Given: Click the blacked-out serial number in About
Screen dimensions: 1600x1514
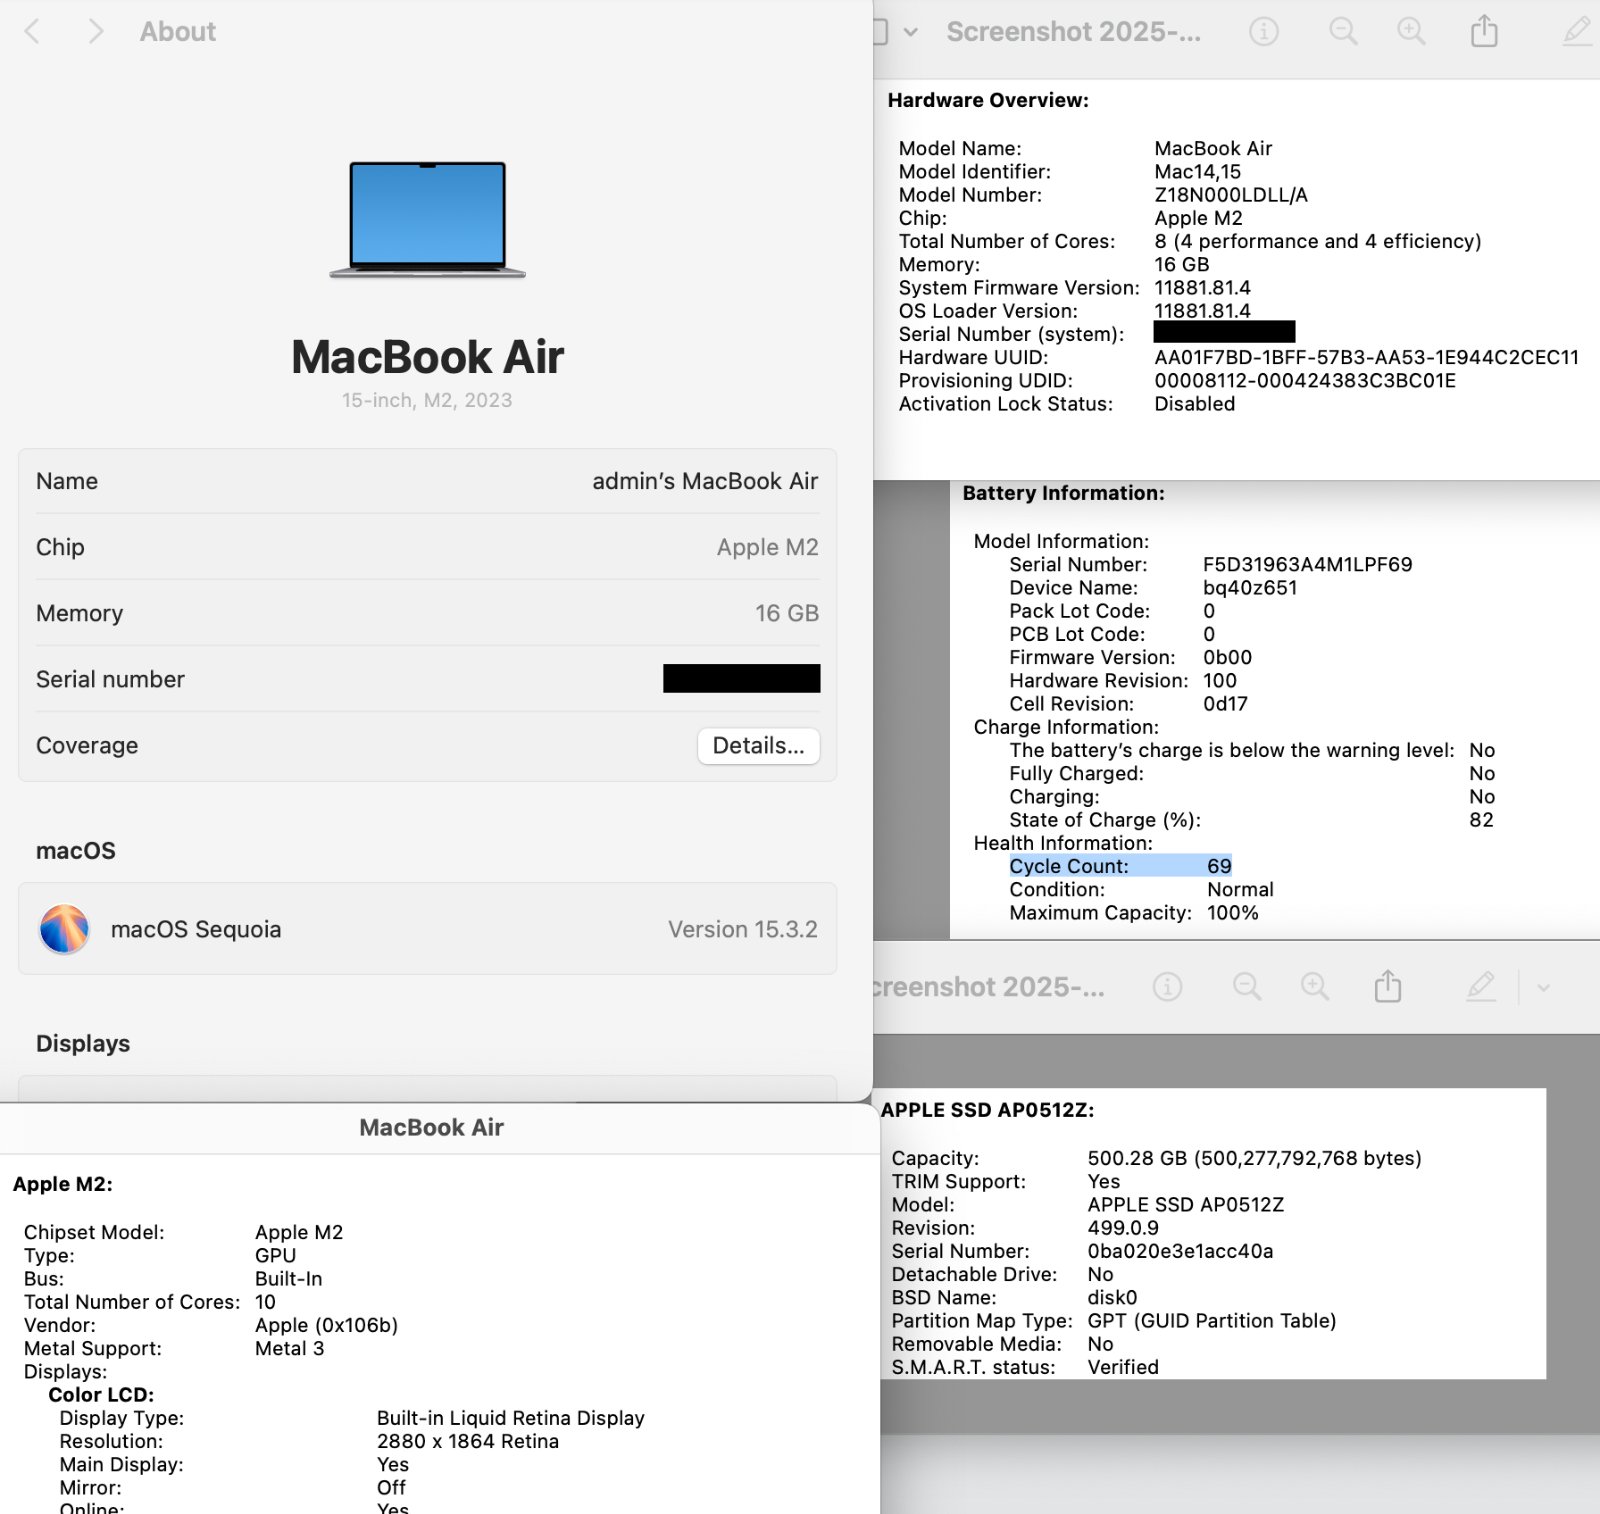Looking at the screenshot, I should click(742, 678).
